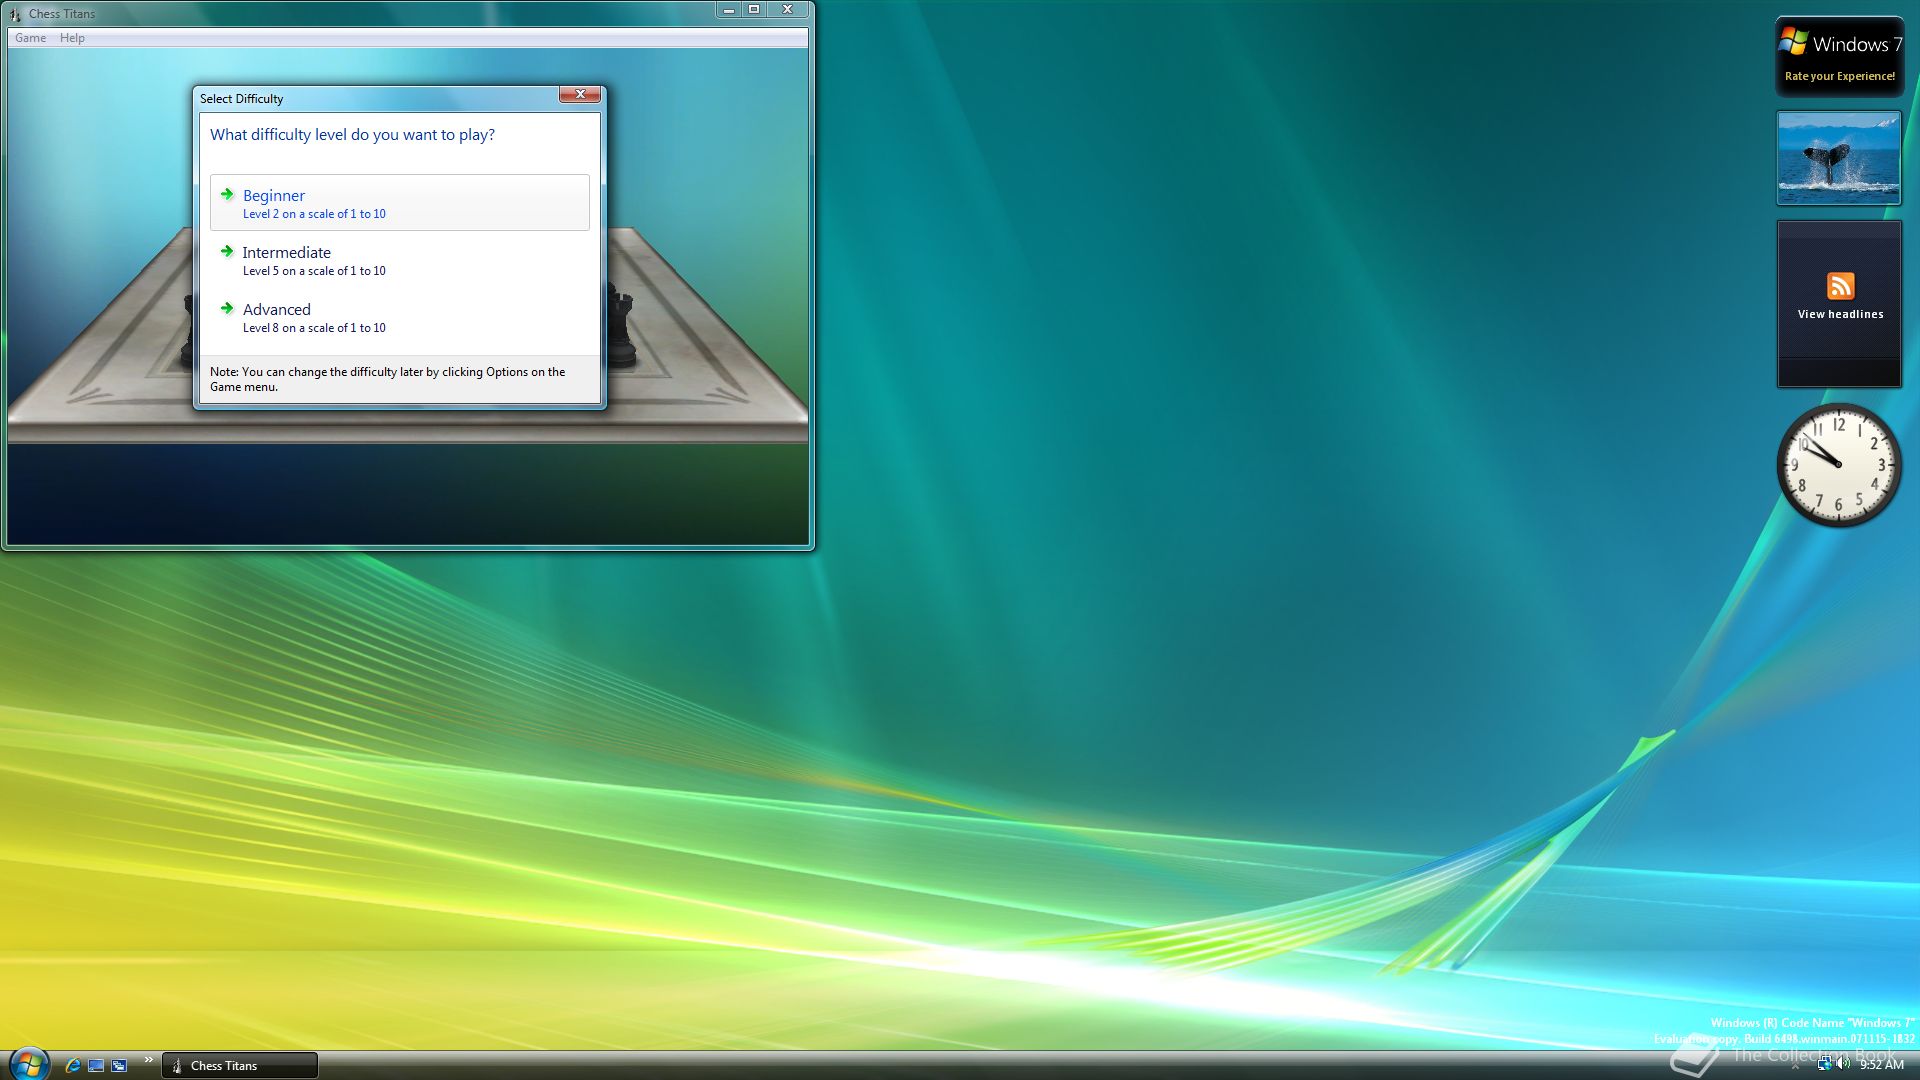Click the Show Desktop quick launch icon
Viewport: 1920px width, 1080px height.
point(96,1065)
